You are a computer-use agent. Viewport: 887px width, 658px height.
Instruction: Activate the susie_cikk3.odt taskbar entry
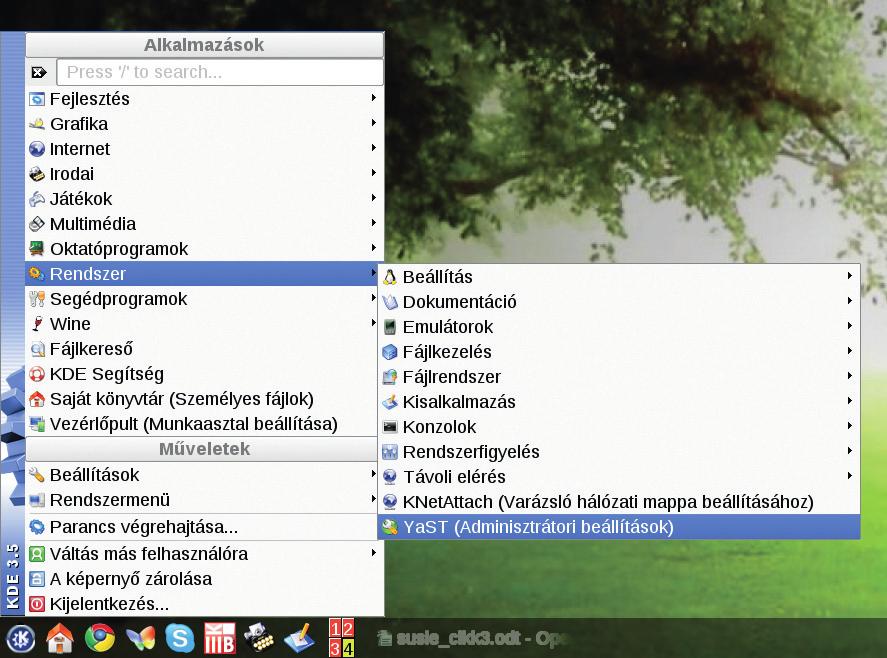click(472, 638)
